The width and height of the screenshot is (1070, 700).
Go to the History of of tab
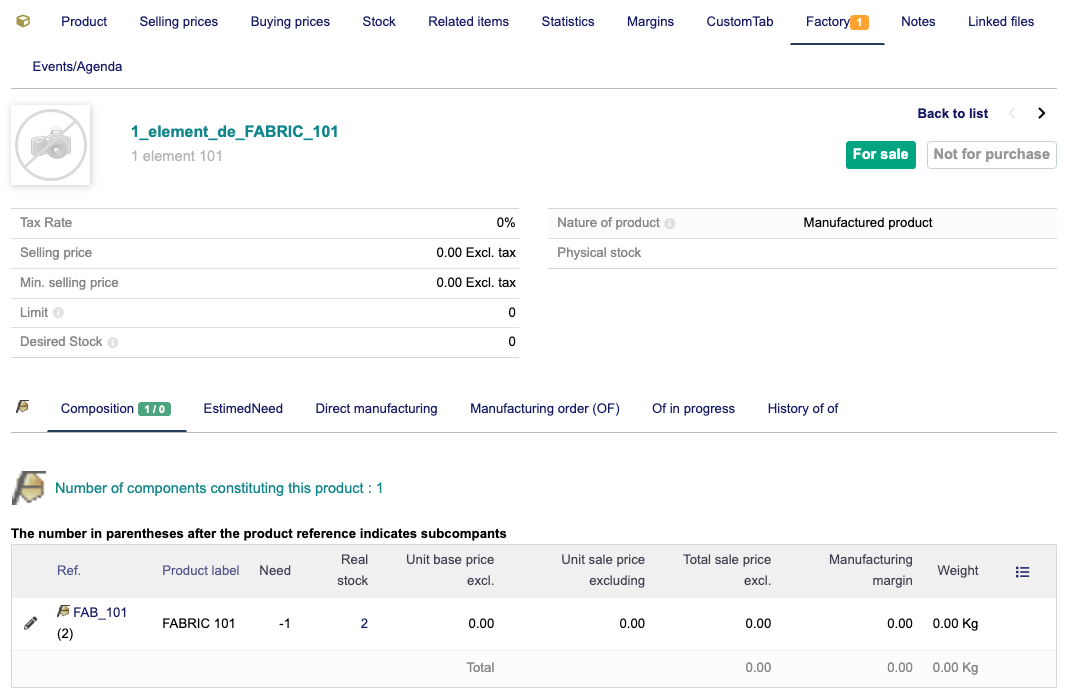click(x=802, y=408)
